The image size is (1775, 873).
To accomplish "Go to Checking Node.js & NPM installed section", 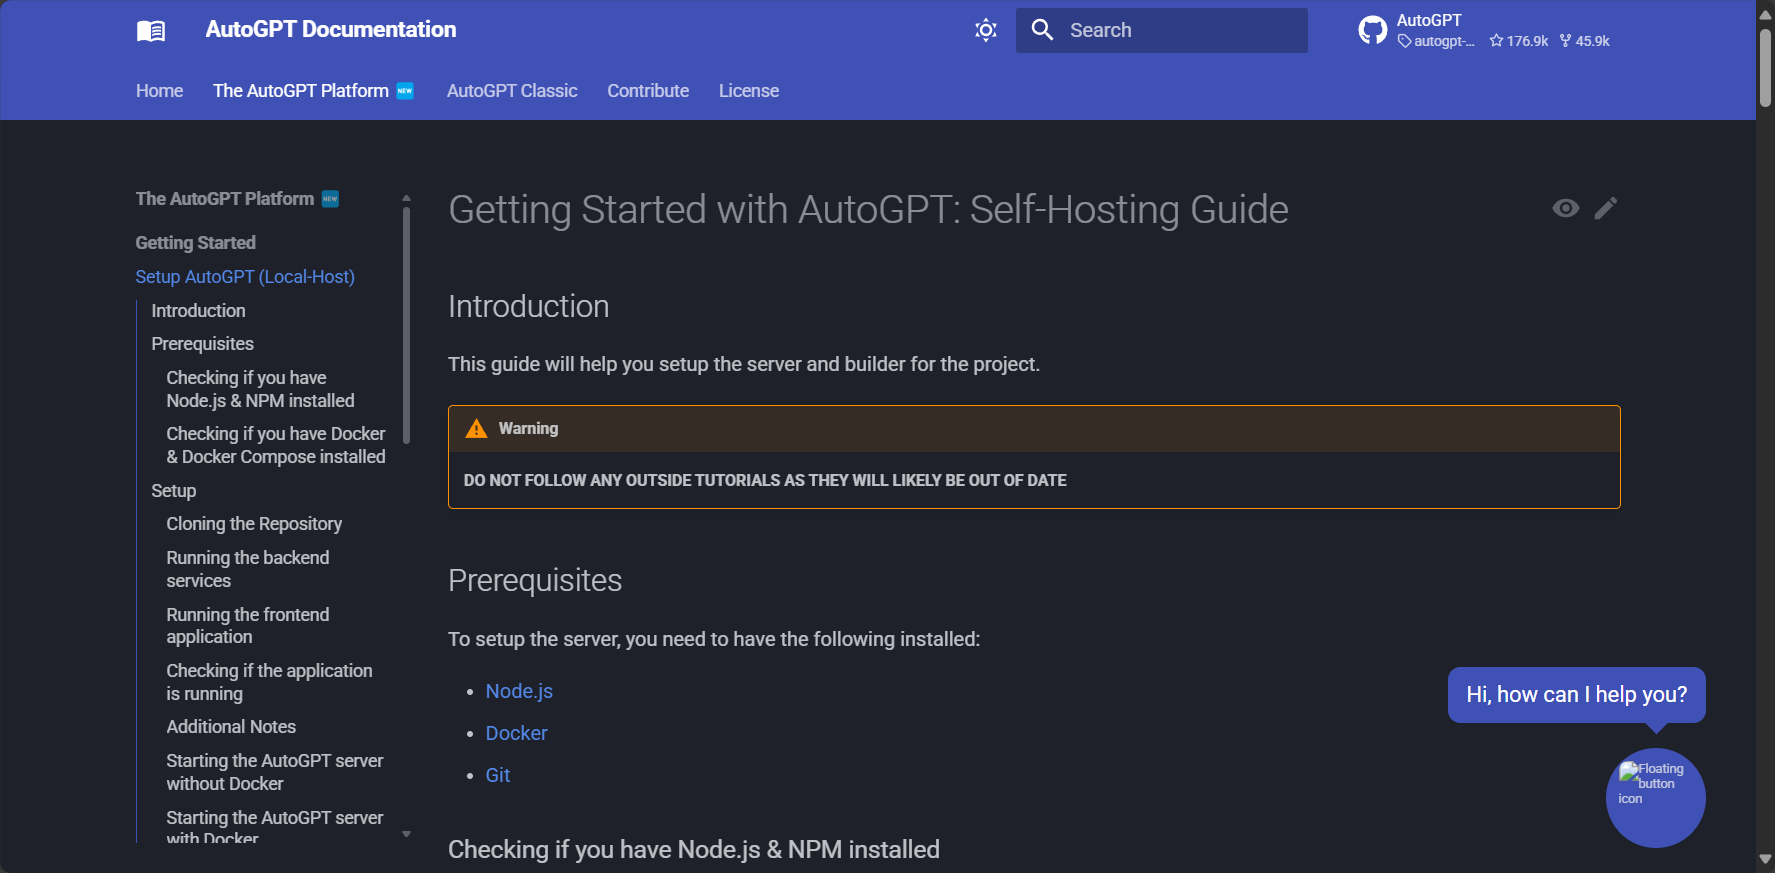I will 260,389.
